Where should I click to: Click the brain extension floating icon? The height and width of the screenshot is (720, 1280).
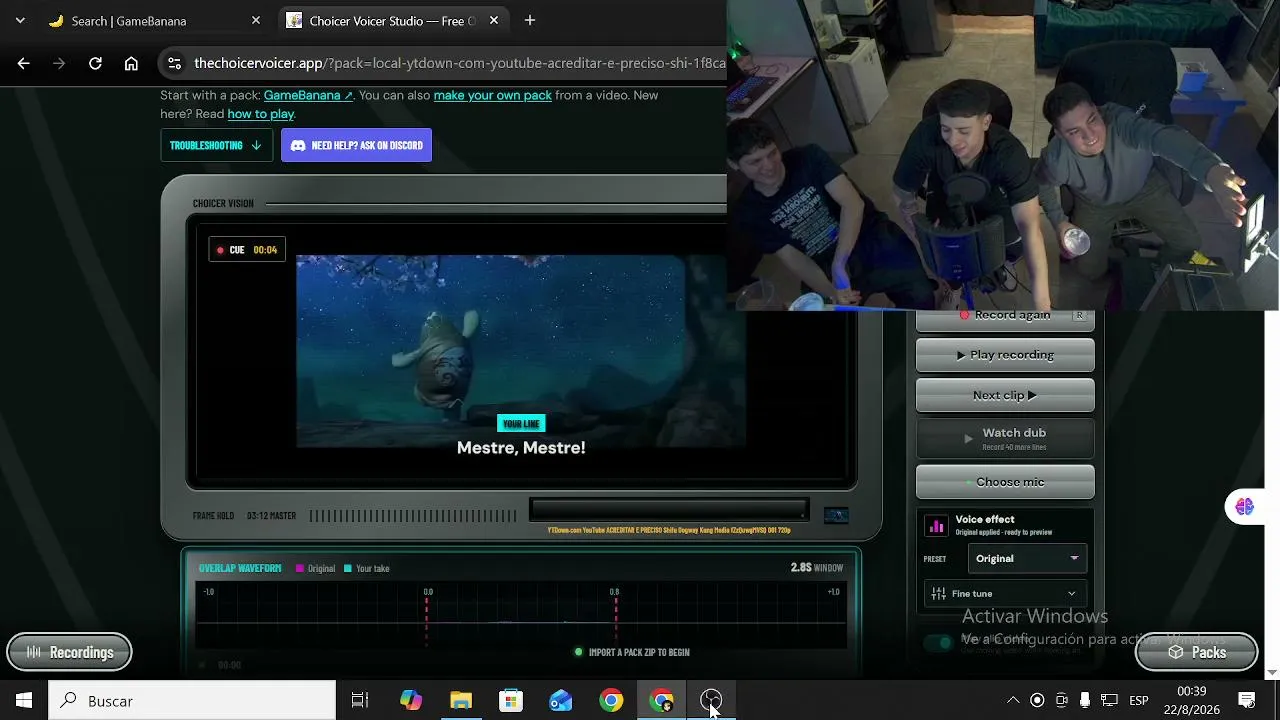point(1244,507)
